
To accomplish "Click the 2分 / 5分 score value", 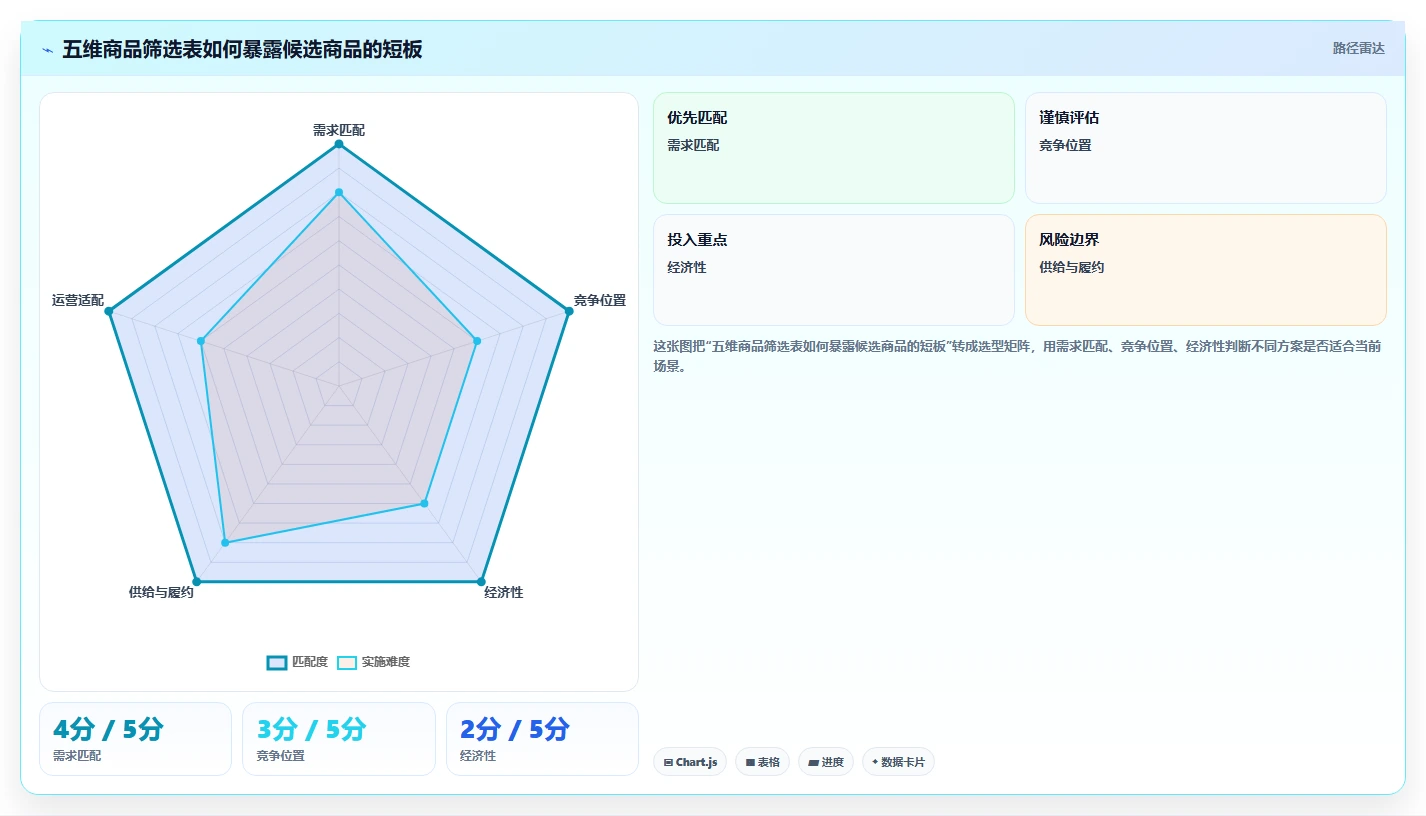I will point(515,729).
